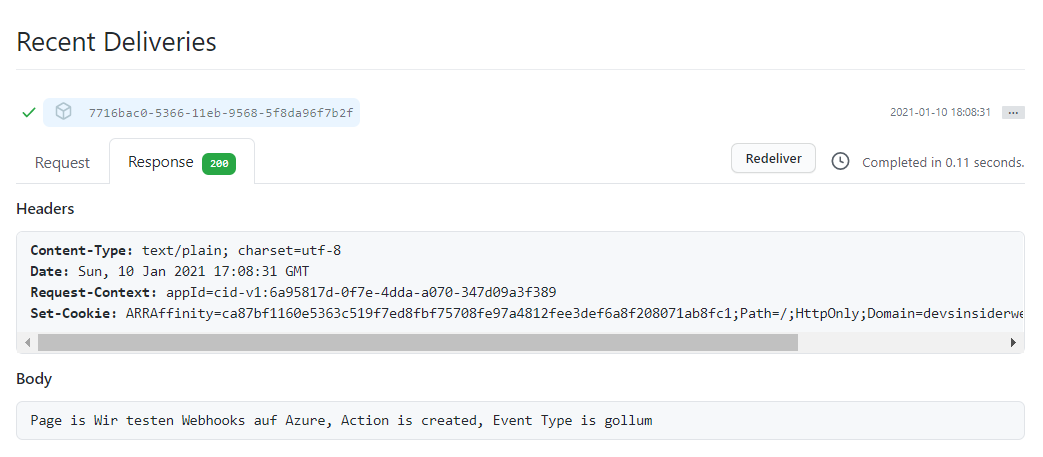Screen dimensions: 1043x457
Task: Select the Response tab
Action: [x=160, y=162]
